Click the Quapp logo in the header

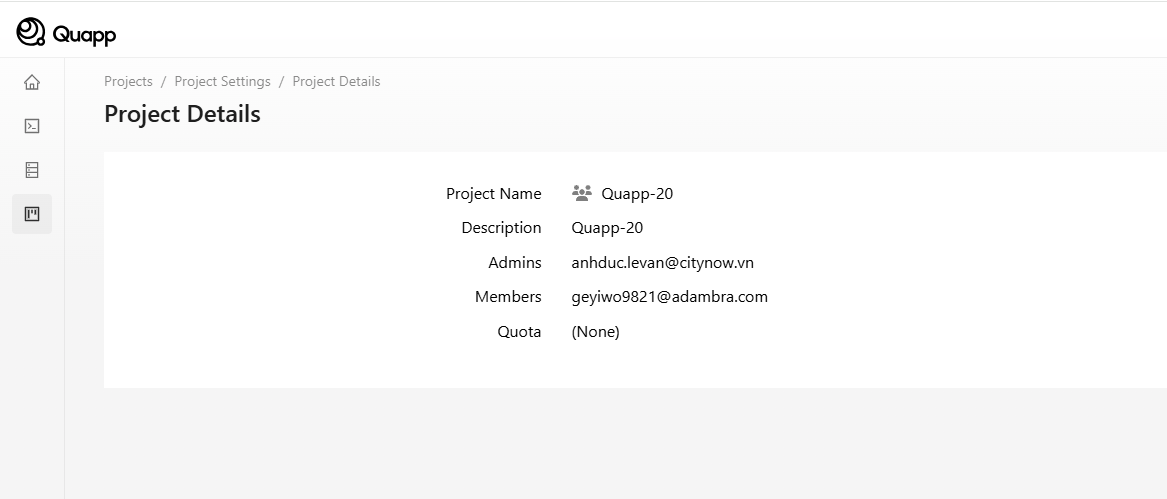pos(66,33)
